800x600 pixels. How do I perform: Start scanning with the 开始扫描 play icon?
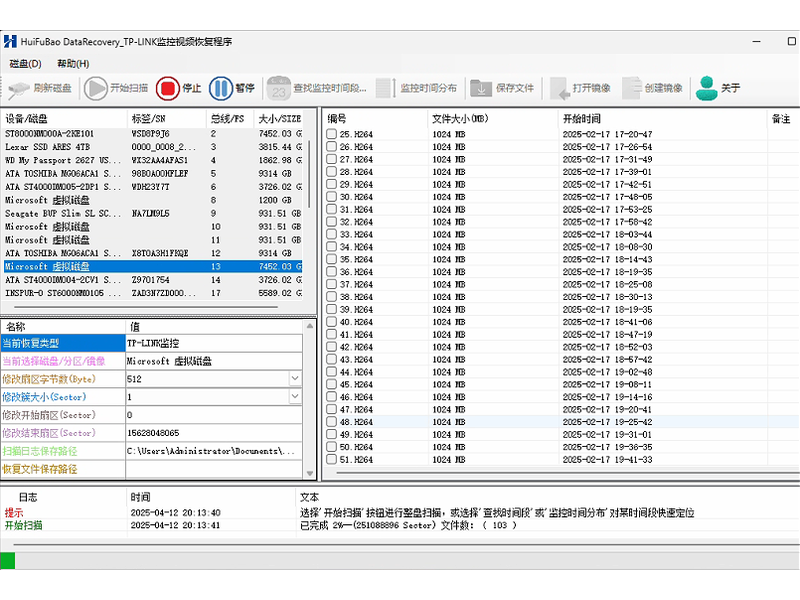(x=95, y=88)
